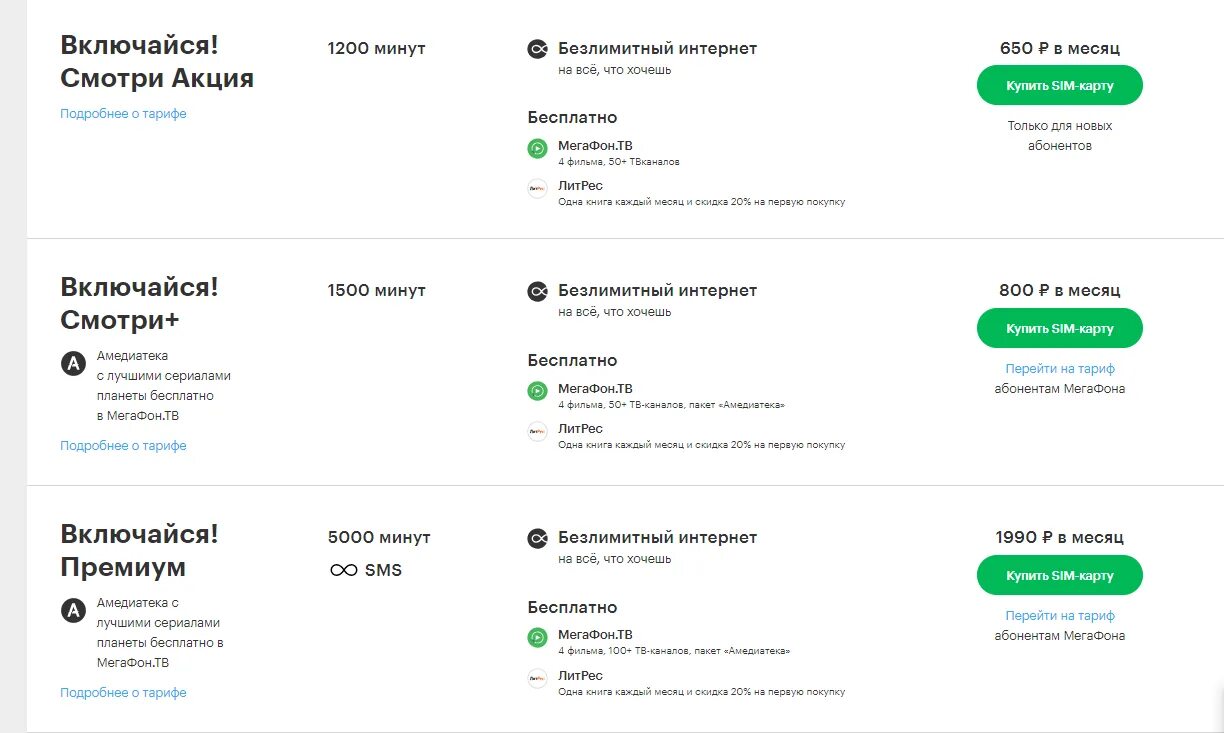The height and width of the screenshot is (733, 1224).
Task: Click the ЛитРес icon in Премиум tariff
Action: point(538,678)
